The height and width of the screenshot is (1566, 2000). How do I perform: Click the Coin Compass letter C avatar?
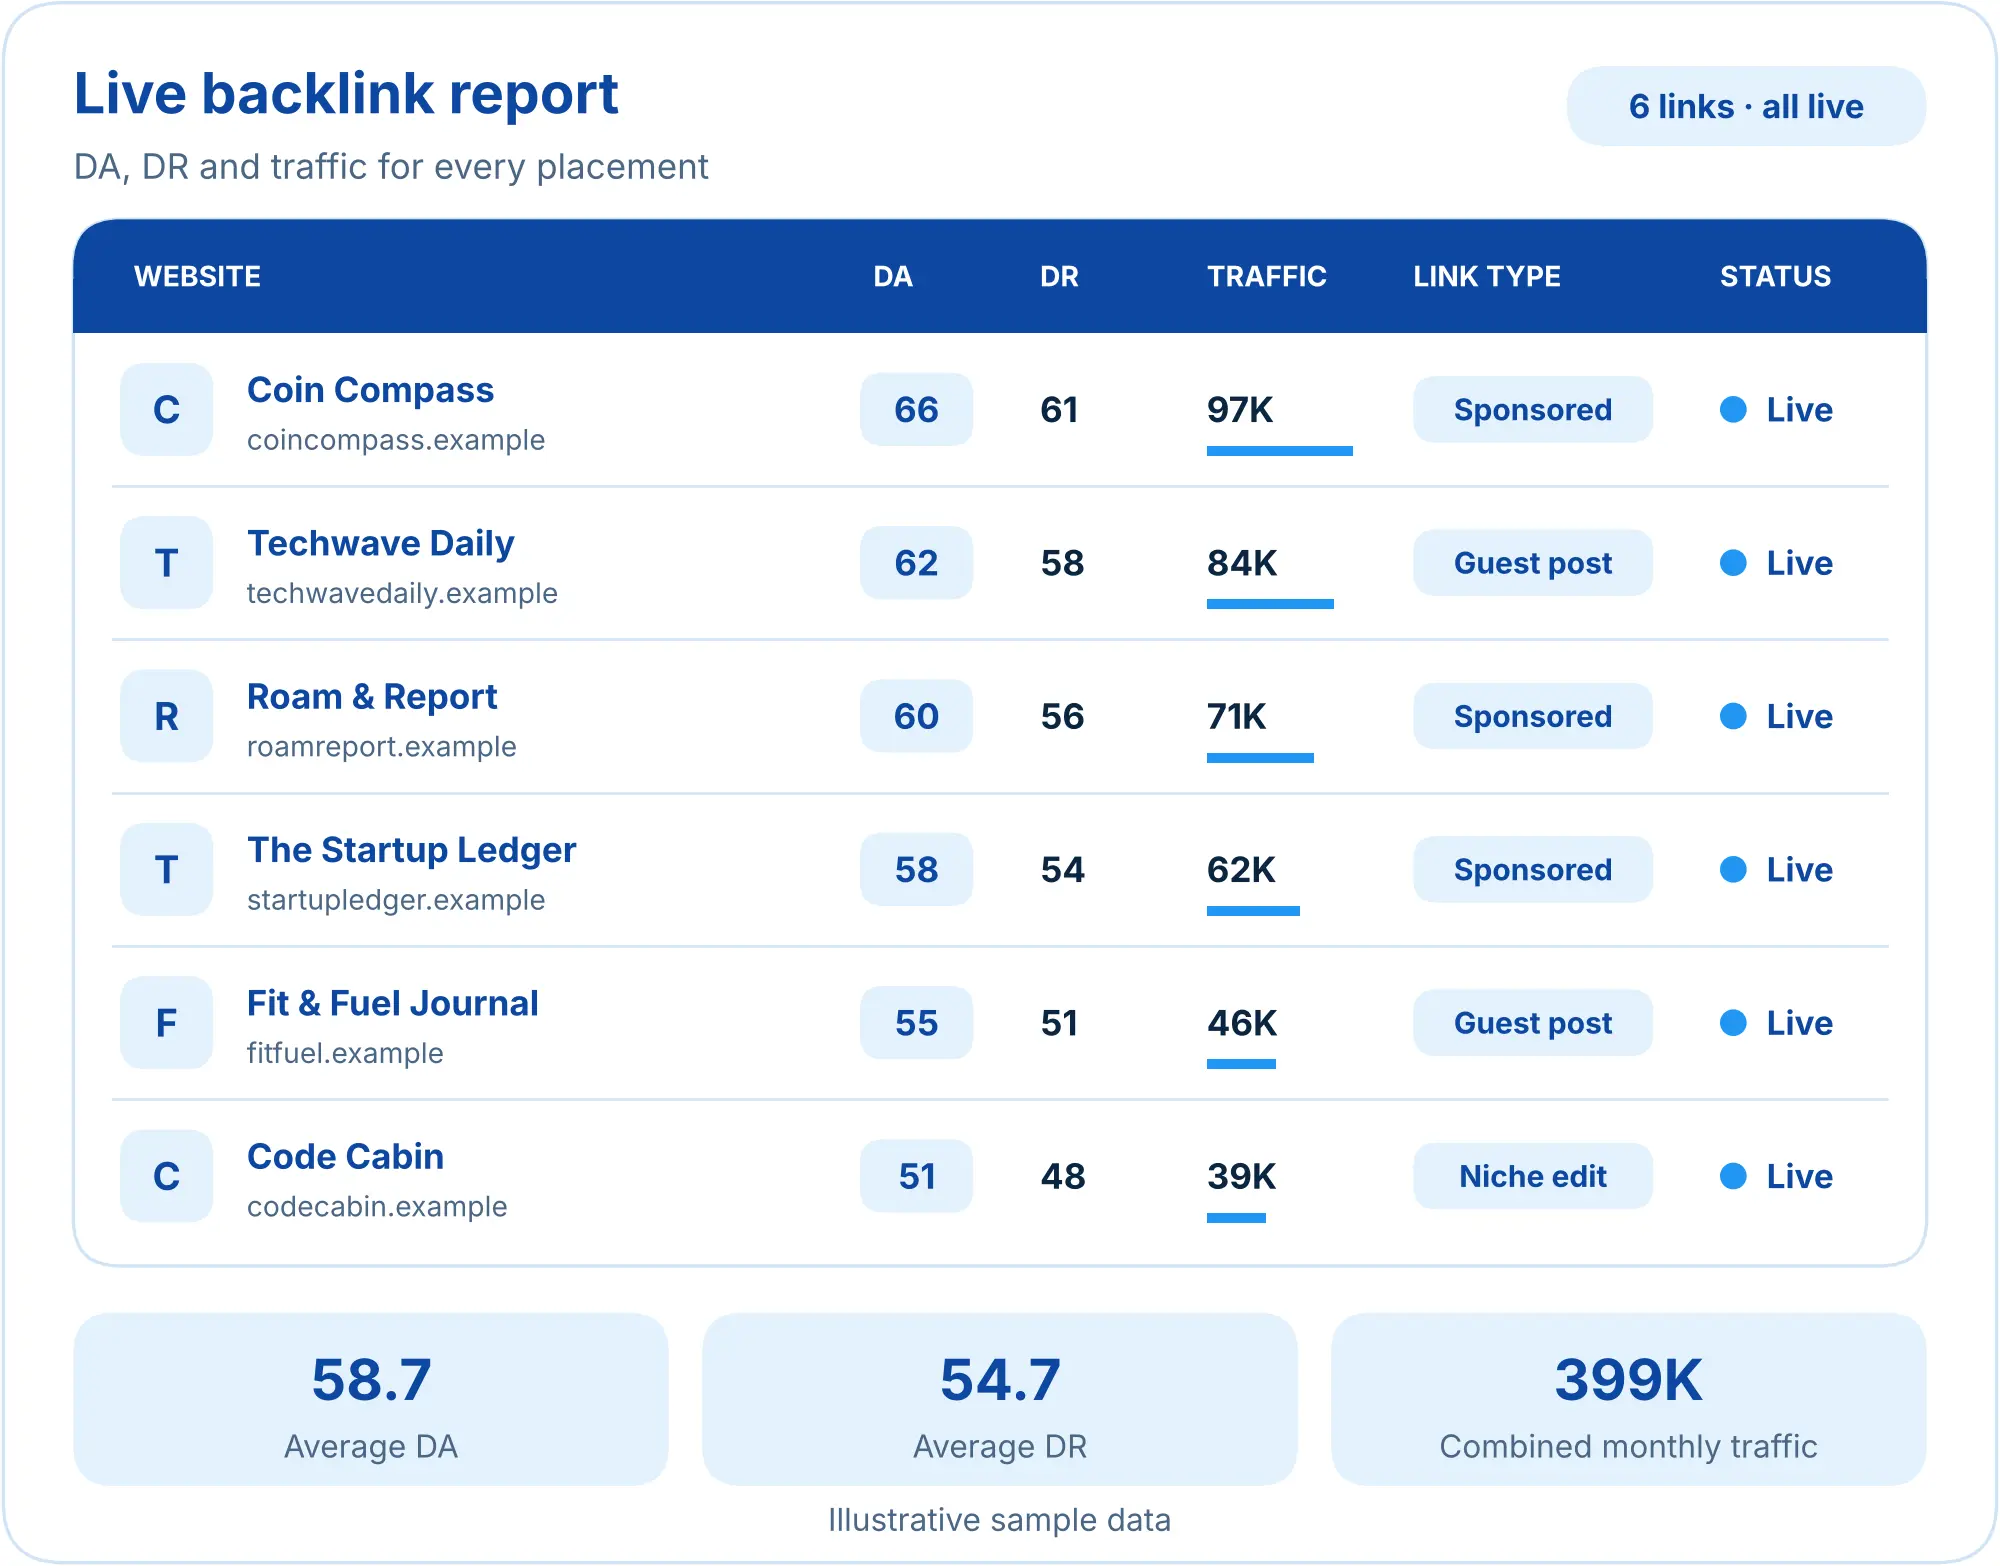pyautogui.click(x=166, y=410)
